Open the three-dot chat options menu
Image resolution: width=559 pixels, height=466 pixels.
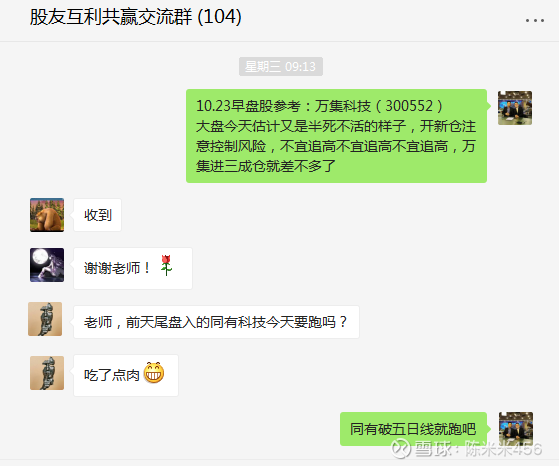coord(535,21)
